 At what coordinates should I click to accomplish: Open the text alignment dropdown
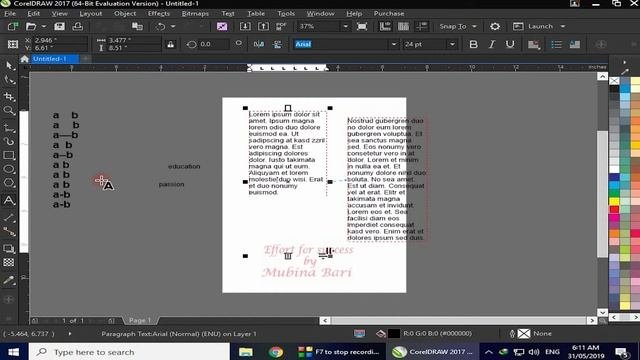pyautogui.click(x=534, y=44)
